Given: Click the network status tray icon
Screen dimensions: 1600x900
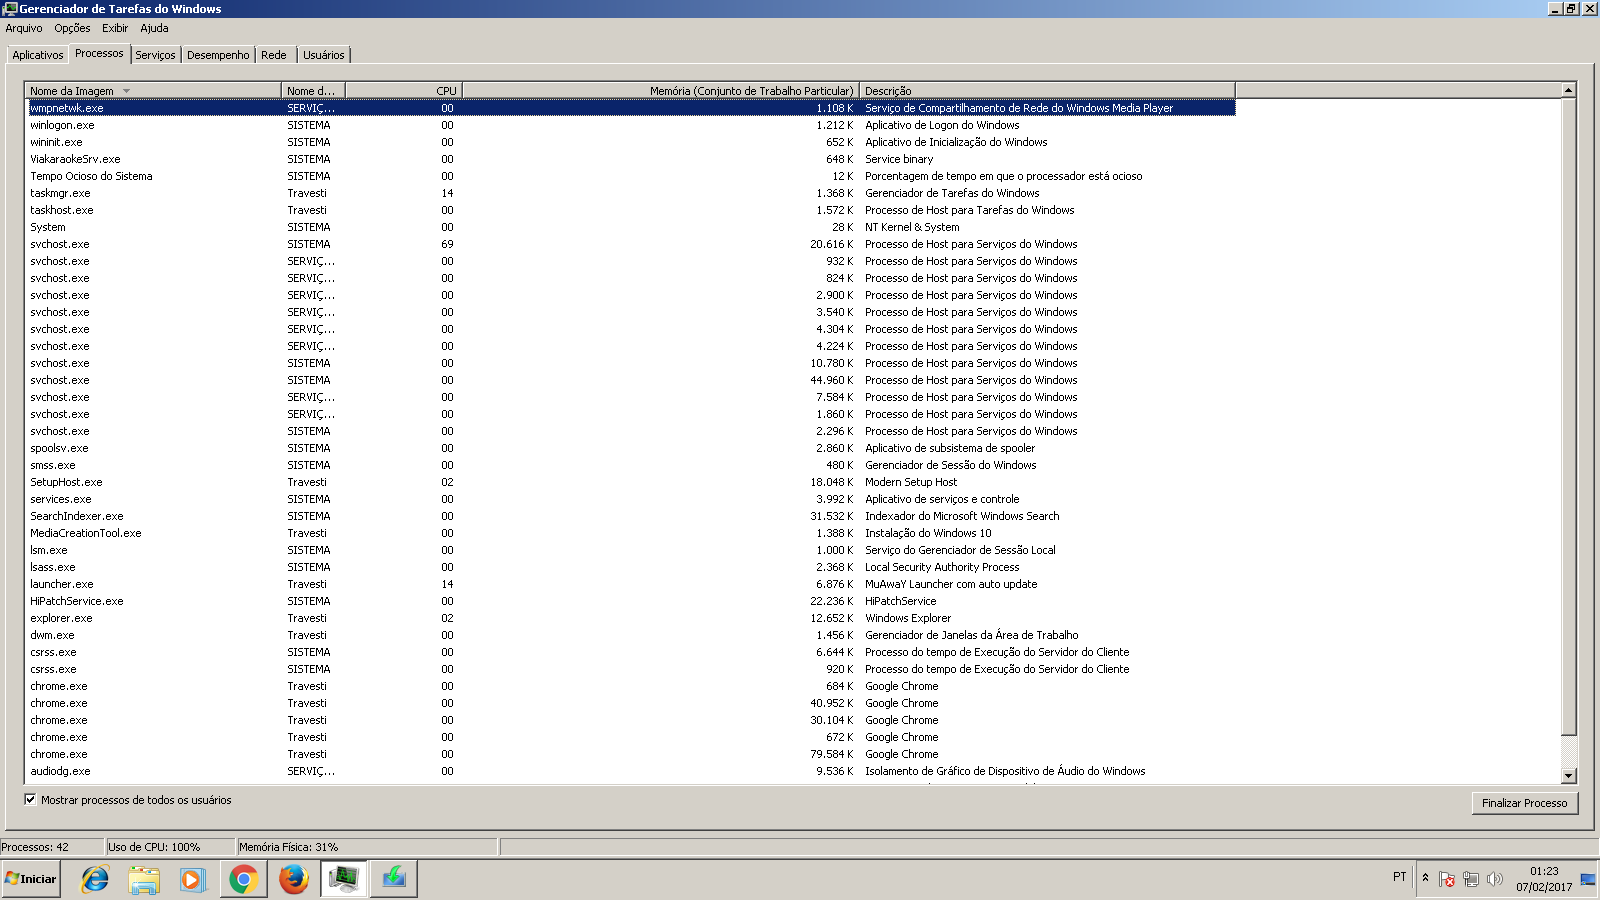Looking at the screenshot, I should [1471, 879].
